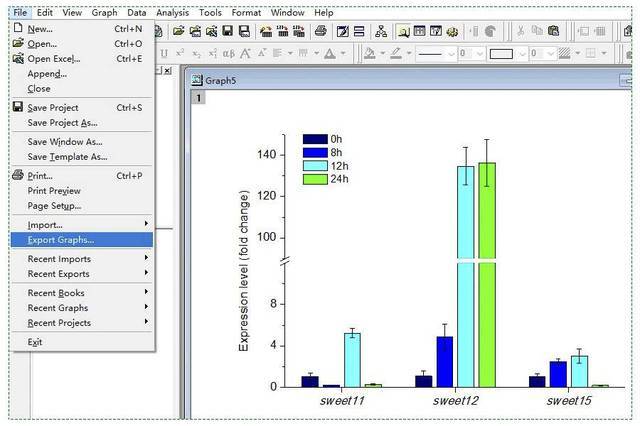Click the Open Excel toolbar icon
Image resolution: width=640 pixels, height=426 pixels.
pyautogui.click(x=211, y=31)
